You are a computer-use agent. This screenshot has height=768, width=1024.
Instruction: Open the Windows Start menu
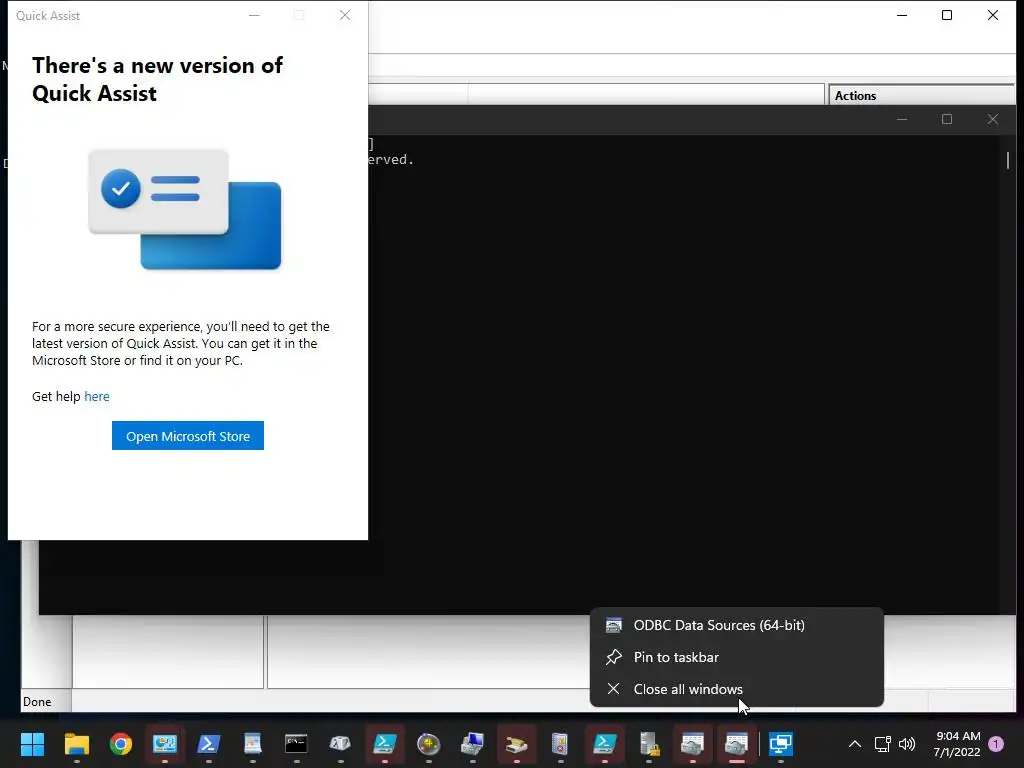click(x=32, y=744)
